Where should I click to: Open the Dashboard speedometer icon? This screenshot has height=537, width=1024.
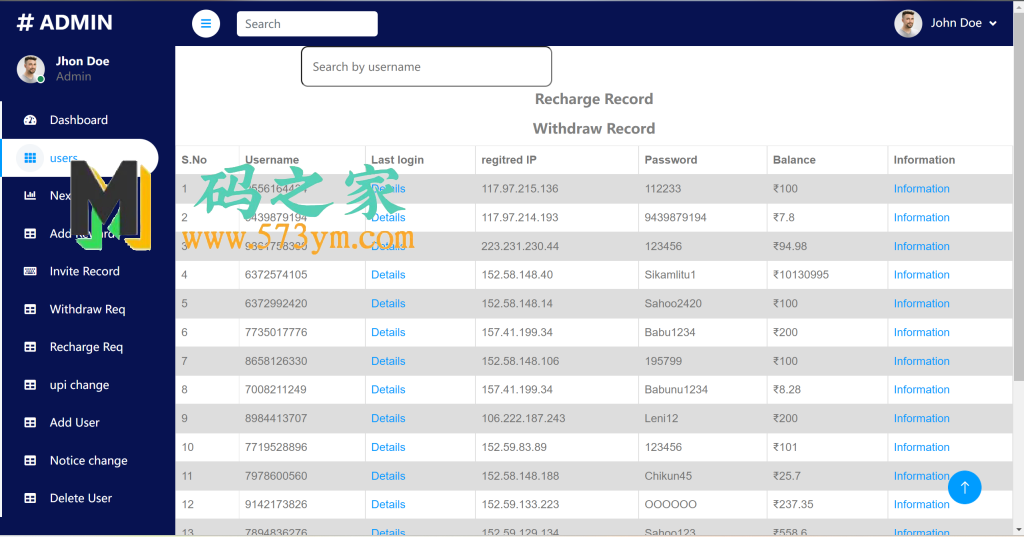pyautogui.click(x=30, y=120)
